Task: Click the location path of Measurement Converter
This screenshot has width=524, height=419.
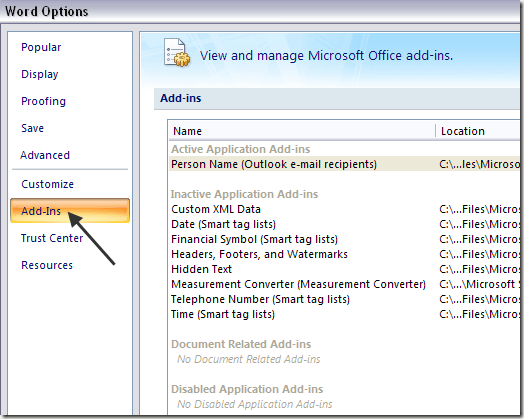Action: click(x=480, y=284)
